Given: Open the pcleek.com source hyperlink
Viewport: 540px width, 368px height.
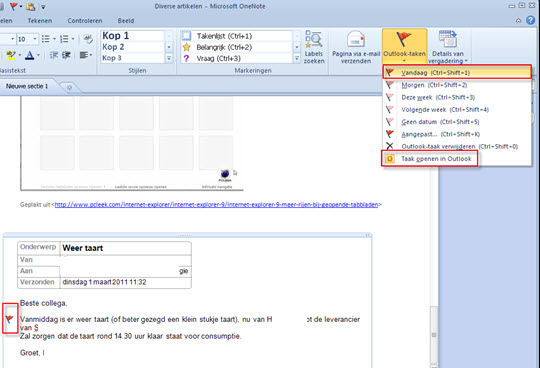Looking at the screenshot, I should pos(216,204).
